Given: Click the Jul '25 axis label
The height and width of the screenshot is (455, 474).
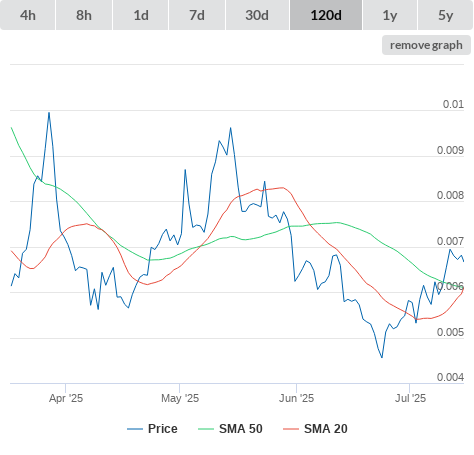Looking at the screenshot, I should tap(410, 398).
